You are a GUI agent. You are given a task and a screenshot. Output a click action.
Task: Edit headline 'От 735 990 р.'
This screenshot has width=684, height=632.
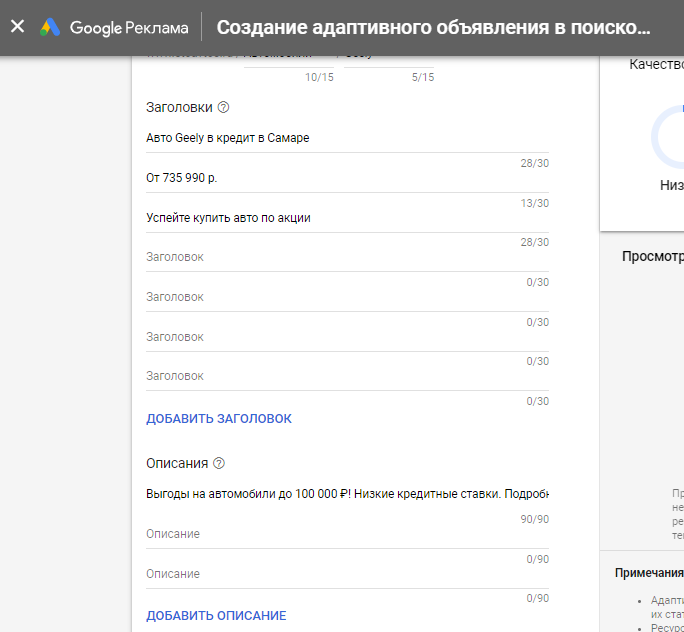(x=347, y=178)
